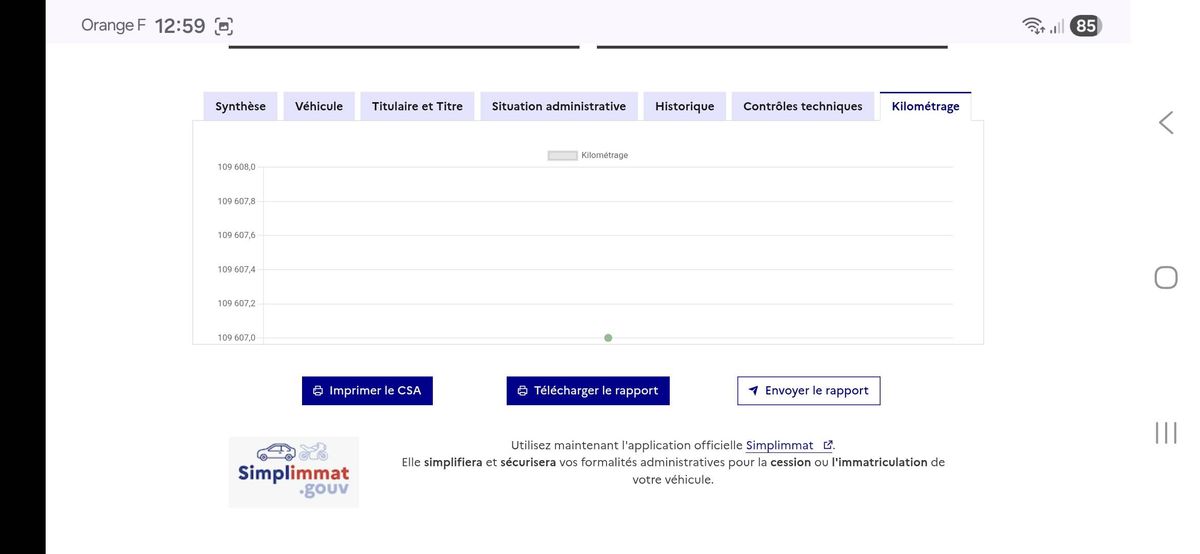Toggle the Kilométrage legend swatch on the chart
Viewport: 1200px width, 554px height.
tap(562, 155)
